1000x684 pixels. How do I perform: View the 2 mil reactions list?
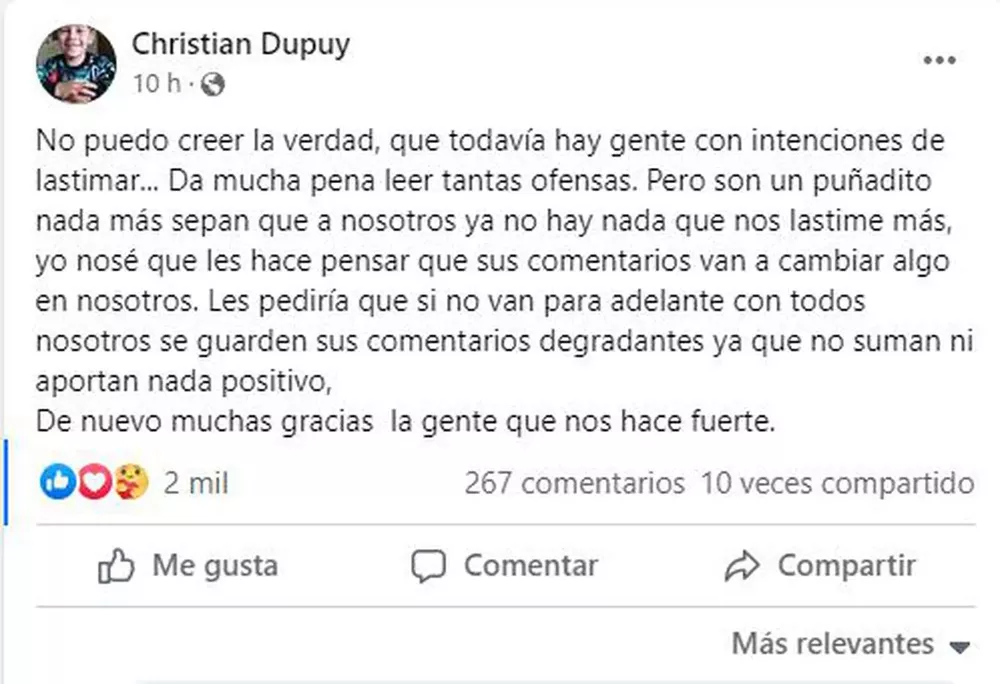point(196,485)
